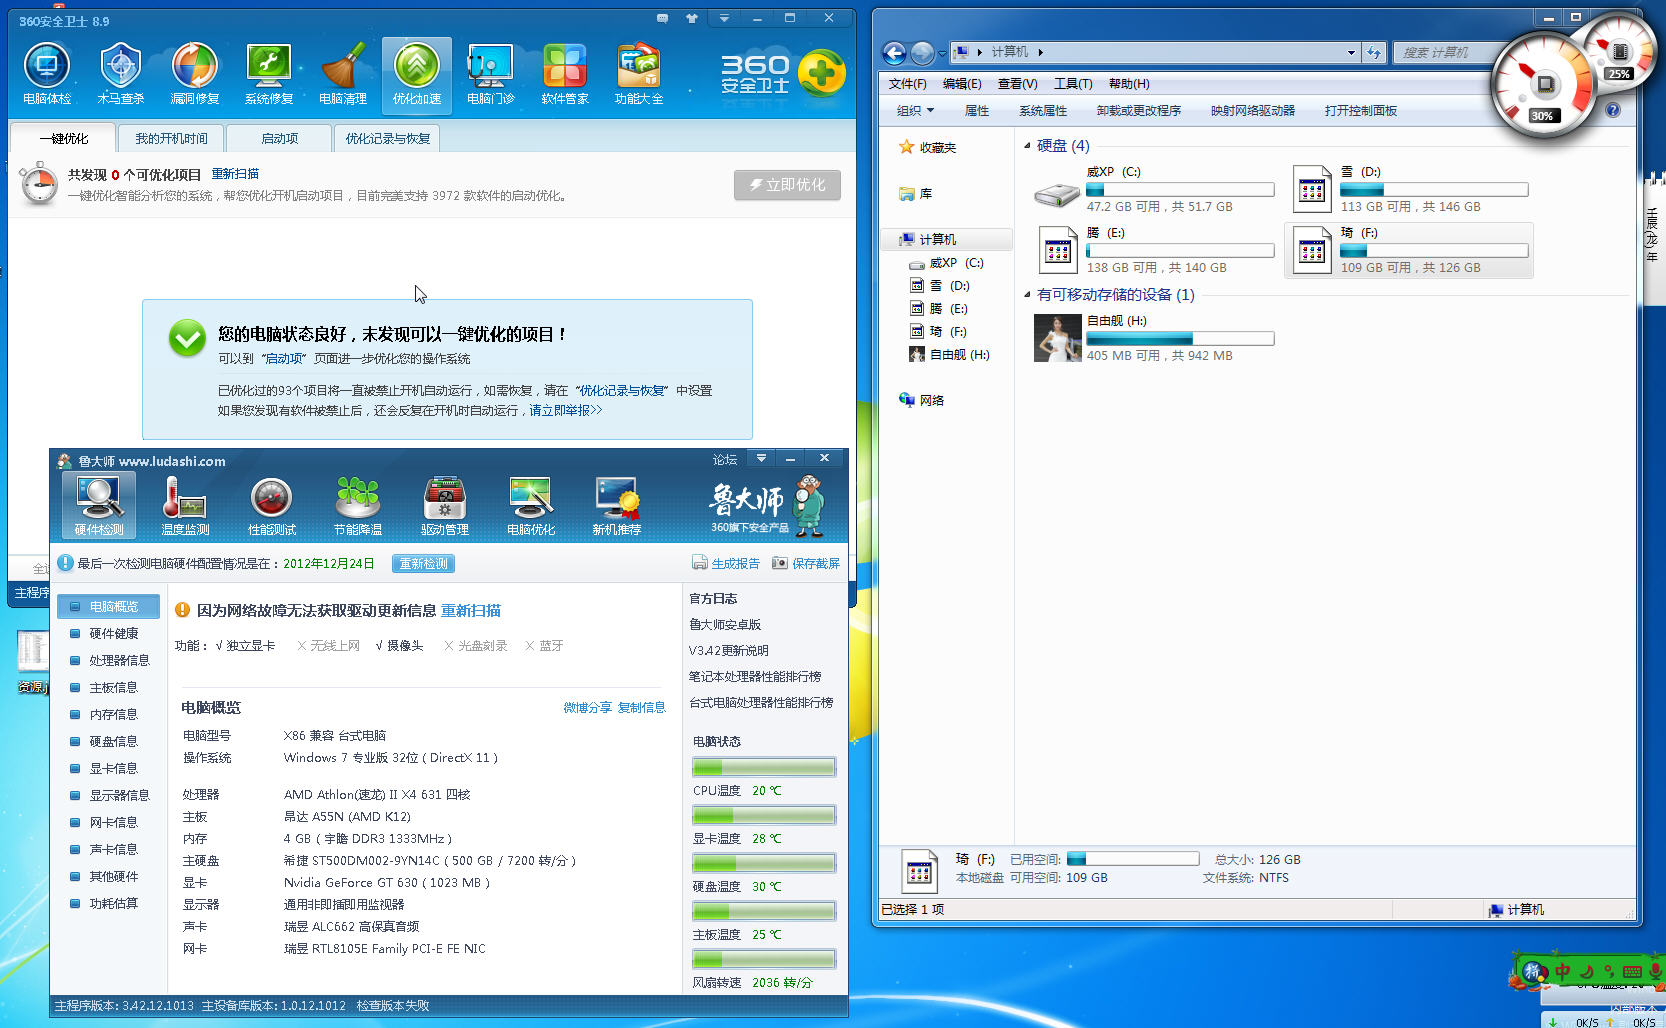Viewport: 1666px width, 1028px height.
Task: Open 漏洞修复 vulnerability repair
Action: tap(194, 70)
